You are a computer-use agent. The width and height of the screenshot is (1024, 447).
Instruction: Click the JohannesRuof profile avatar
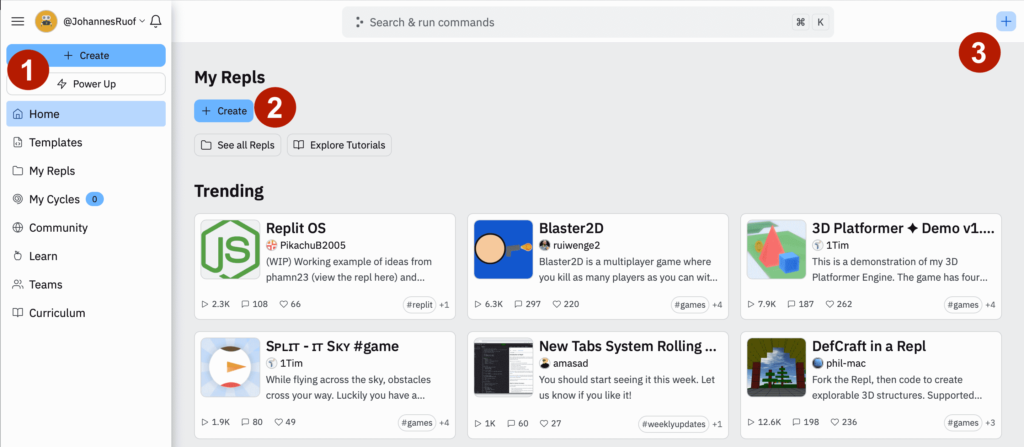point(46,22)
